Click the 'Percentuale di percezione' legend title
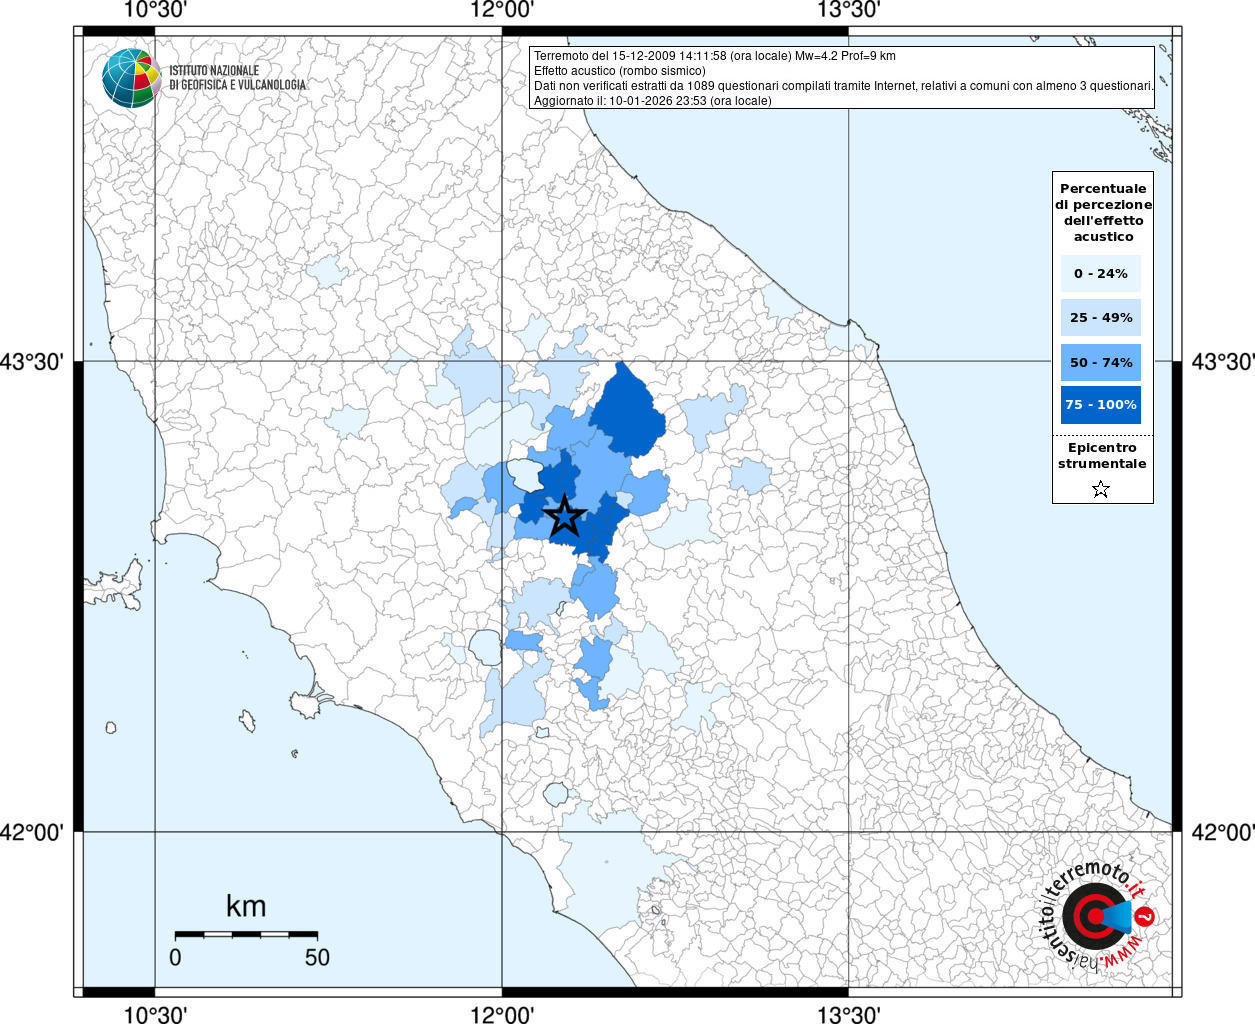1255x1024 pixels. tap(1103, 212)
